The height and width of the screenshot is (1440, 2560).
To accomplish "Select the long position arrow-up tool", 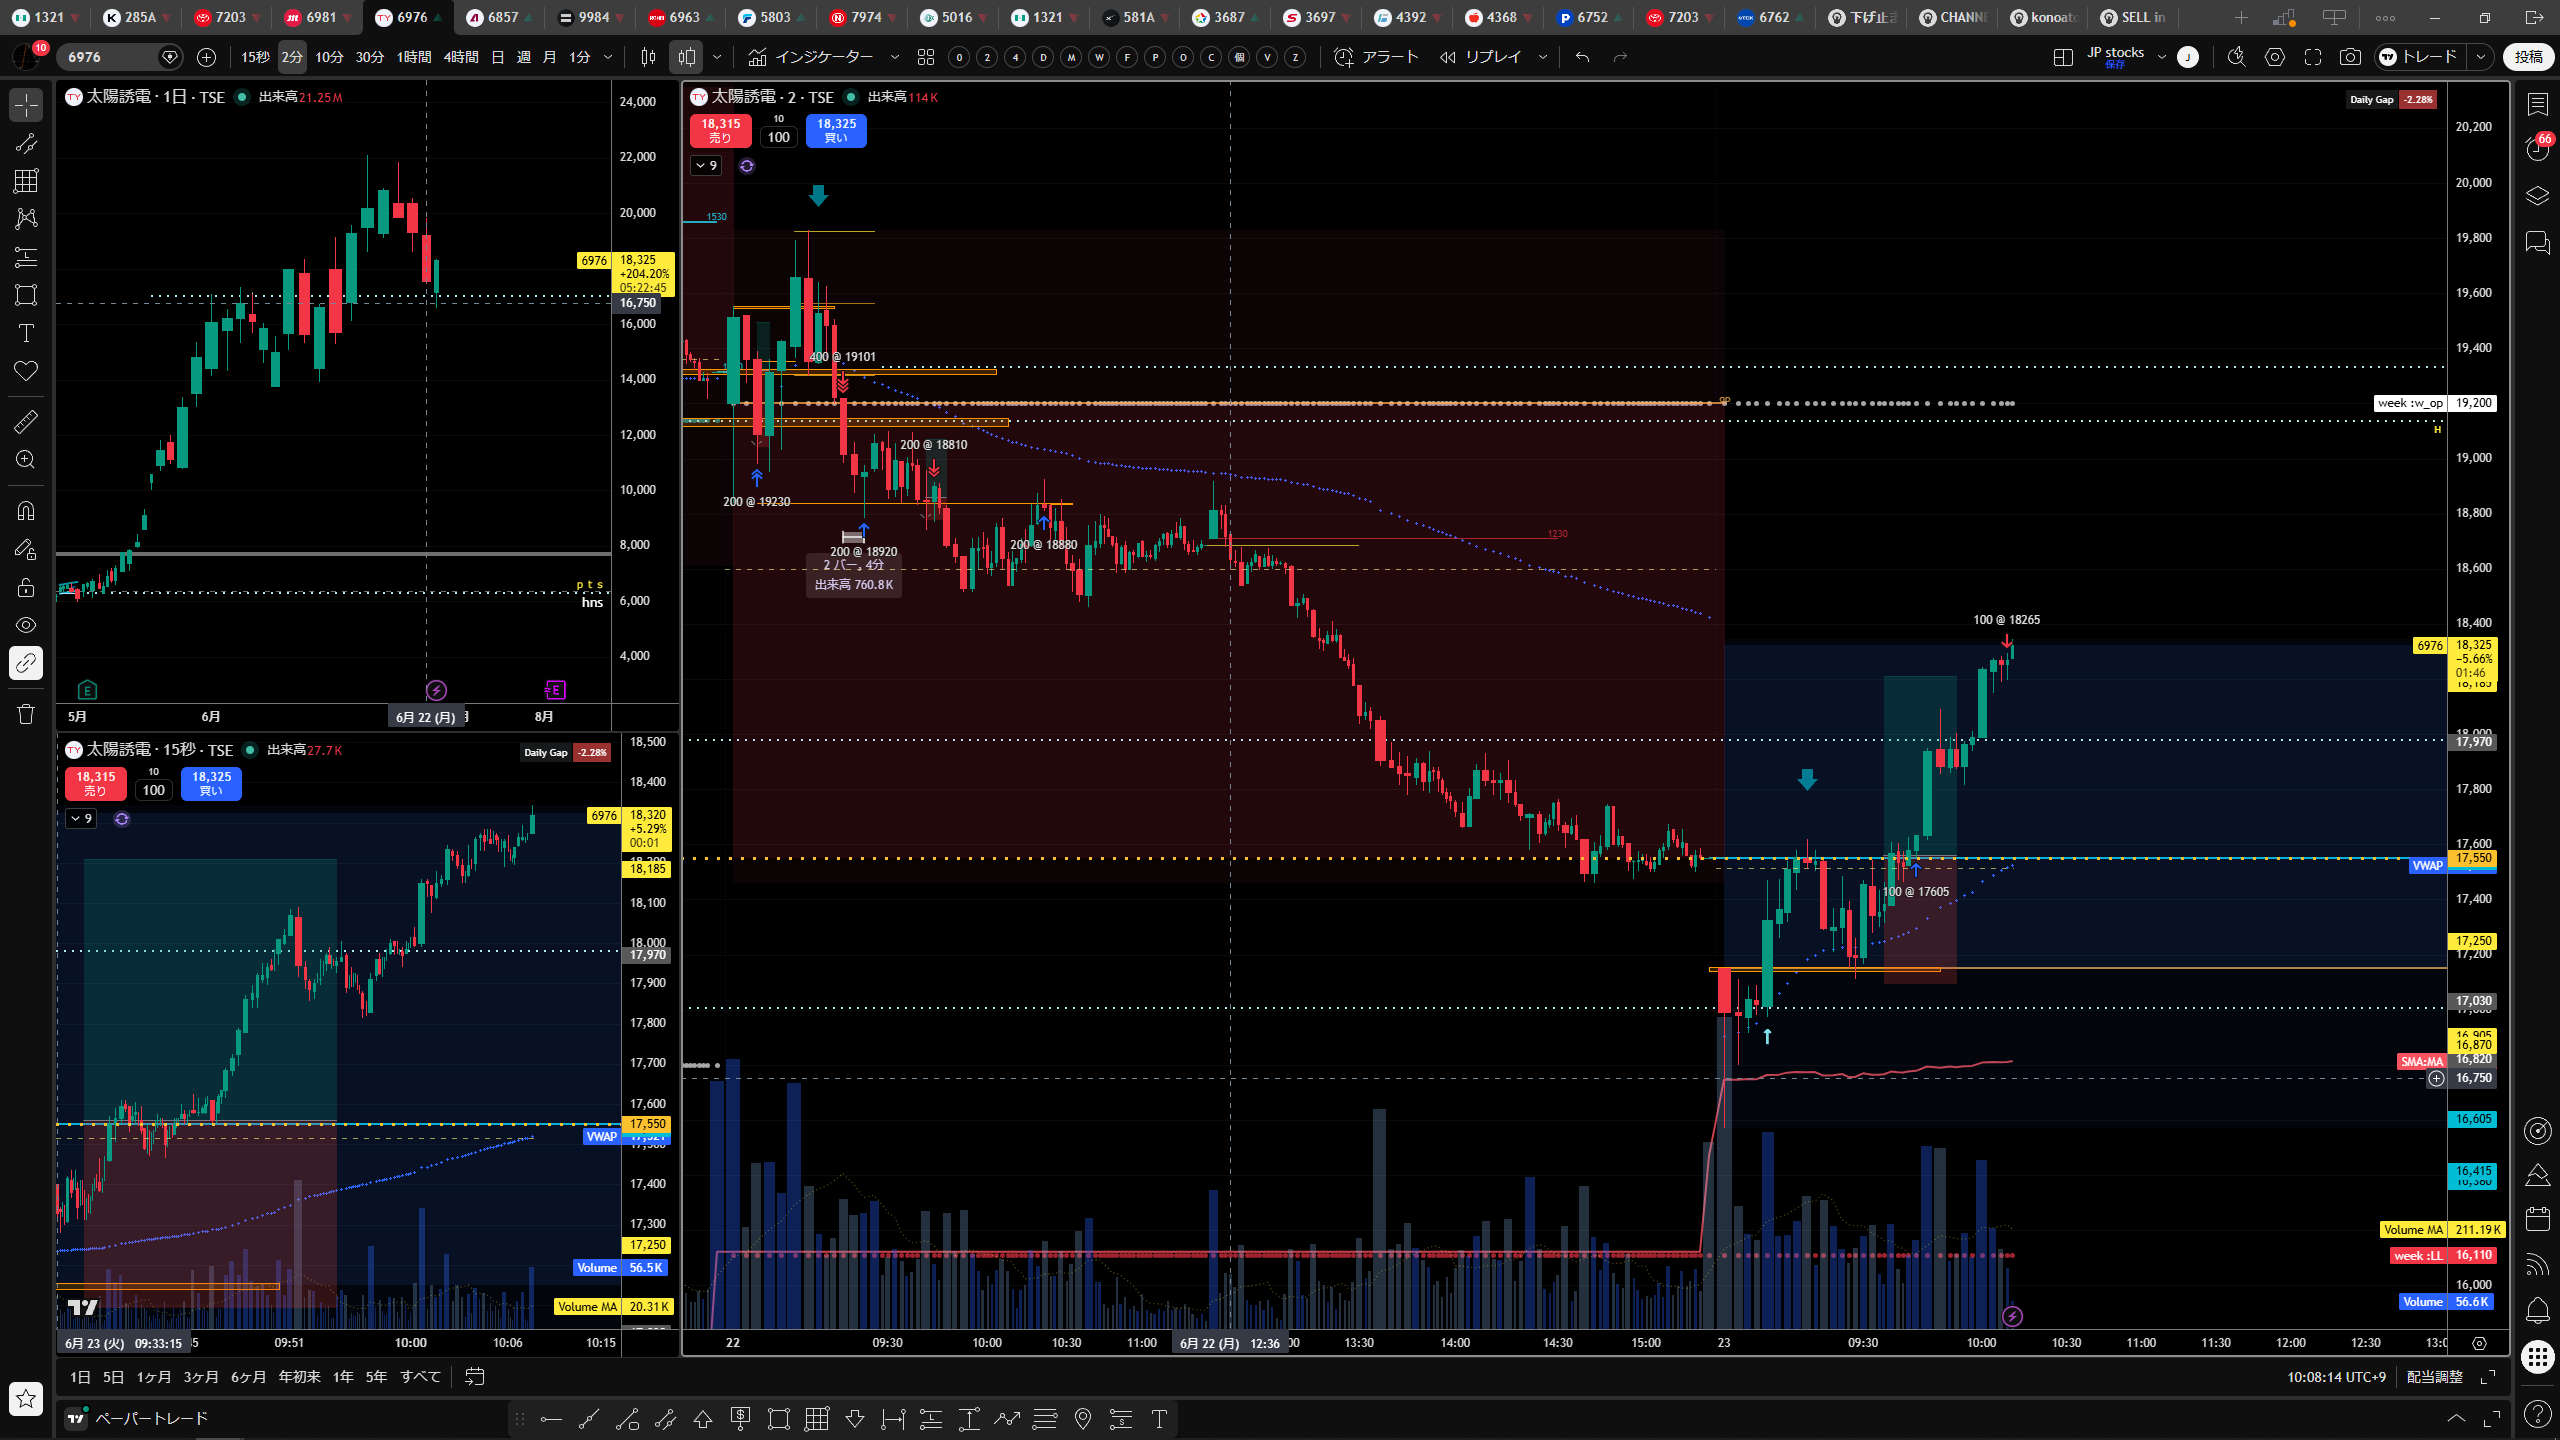I will (x=703, y=1418).
